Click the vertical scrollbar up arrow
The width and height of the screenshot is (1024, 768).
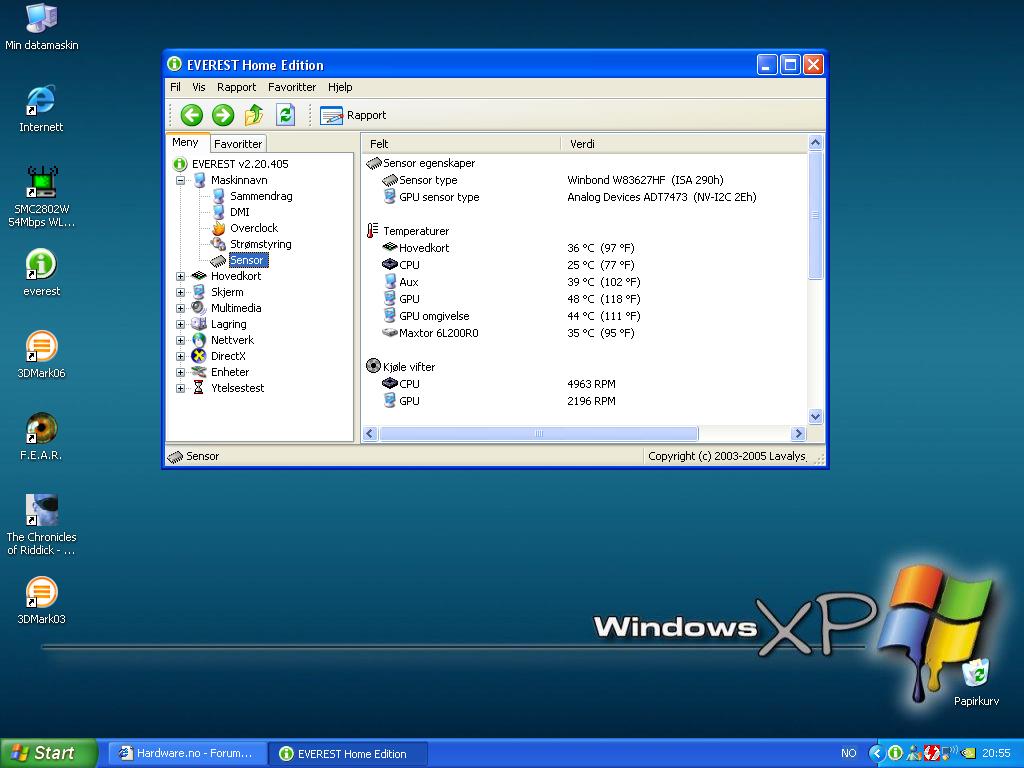click(815, 142)
